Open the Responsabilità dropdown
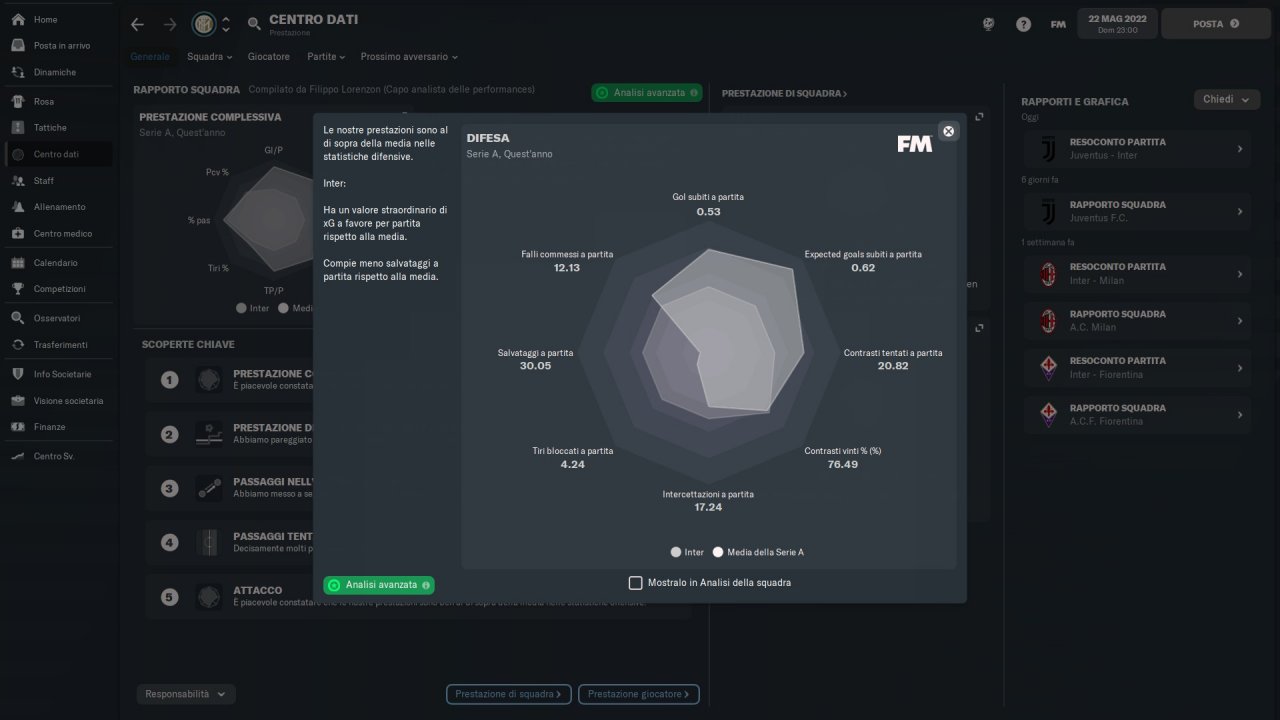This screenshot has height=720, width=1280. tap(185, 694)
